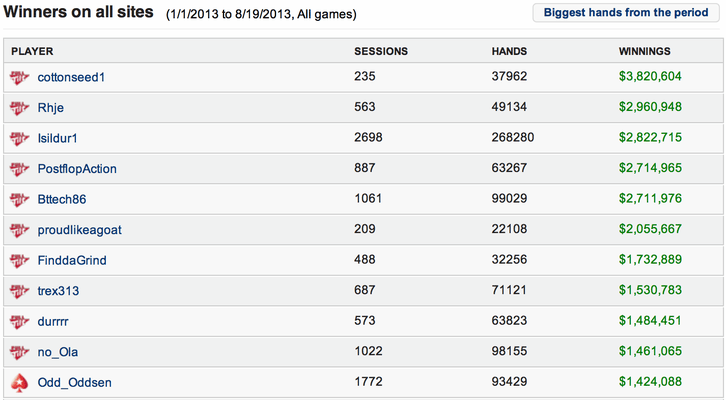Open FinddaGrind player link
The height and width of the screenshot is (400, 726).
[x=72, y=260]
